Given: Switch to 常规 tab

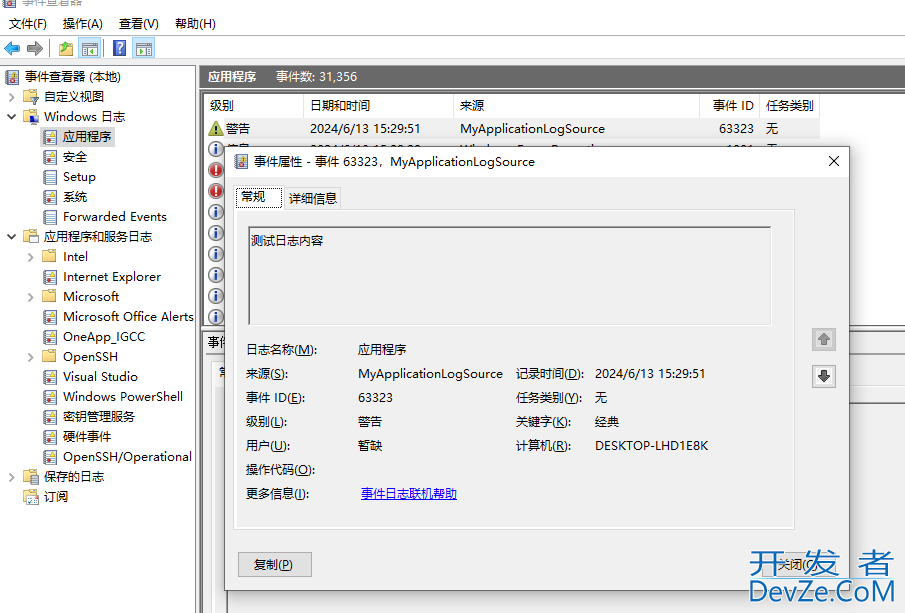Looking at the screenshot, I should (259, 197).
